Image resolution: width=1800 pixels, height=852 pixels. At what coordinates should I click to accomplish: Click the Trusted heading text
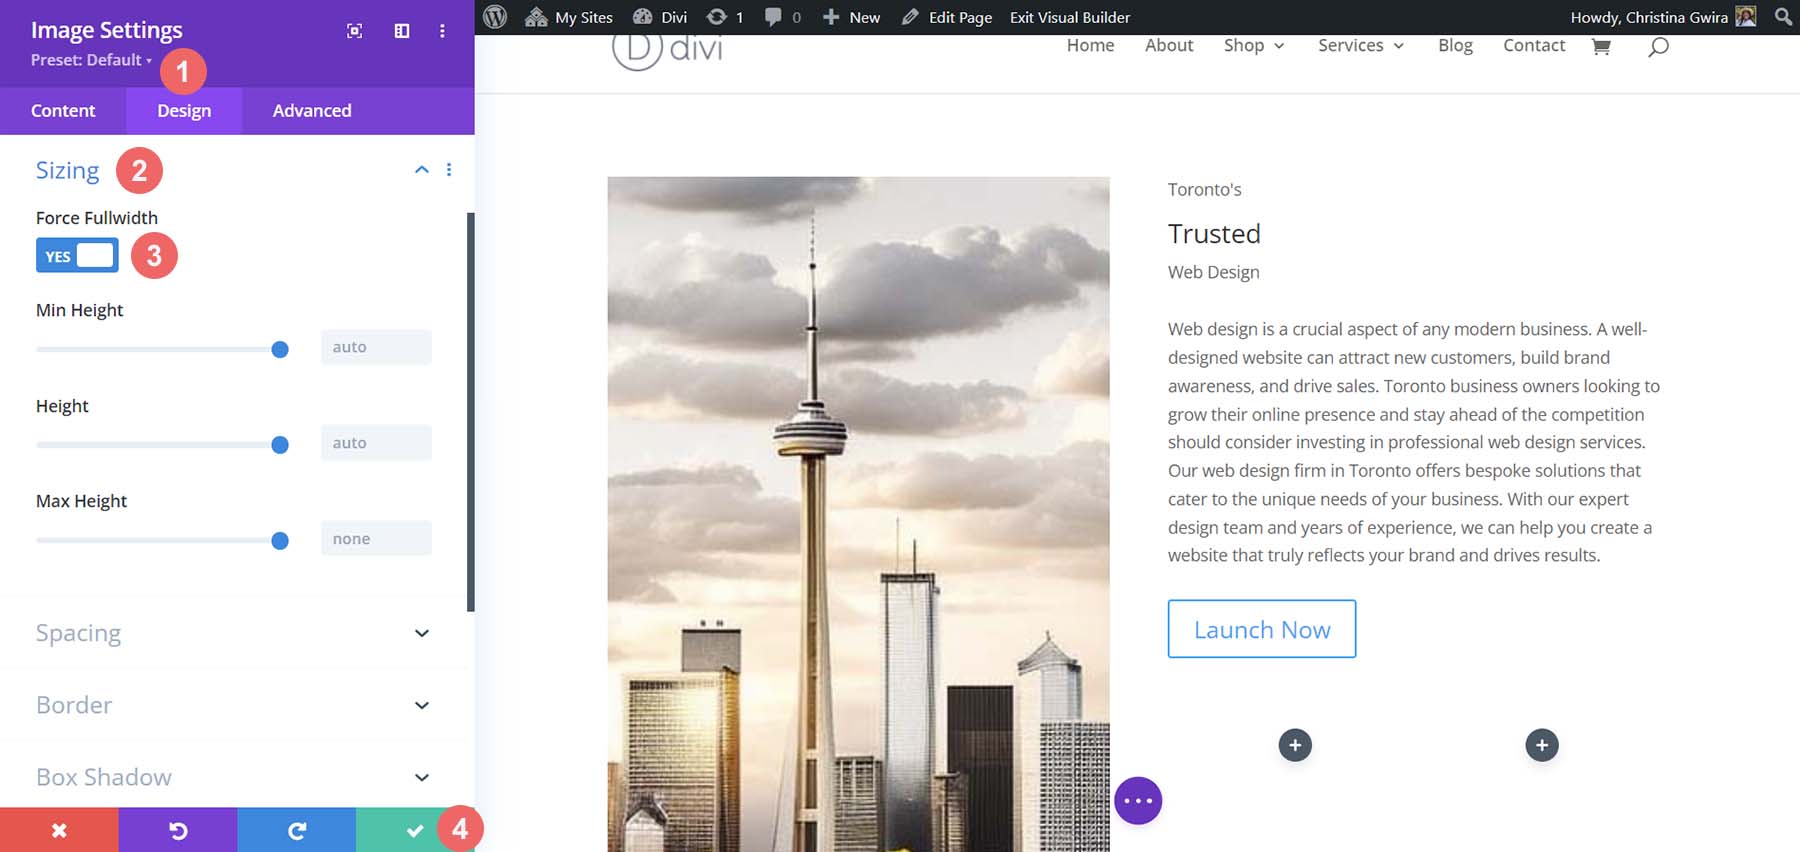[x=1214, y=234]
